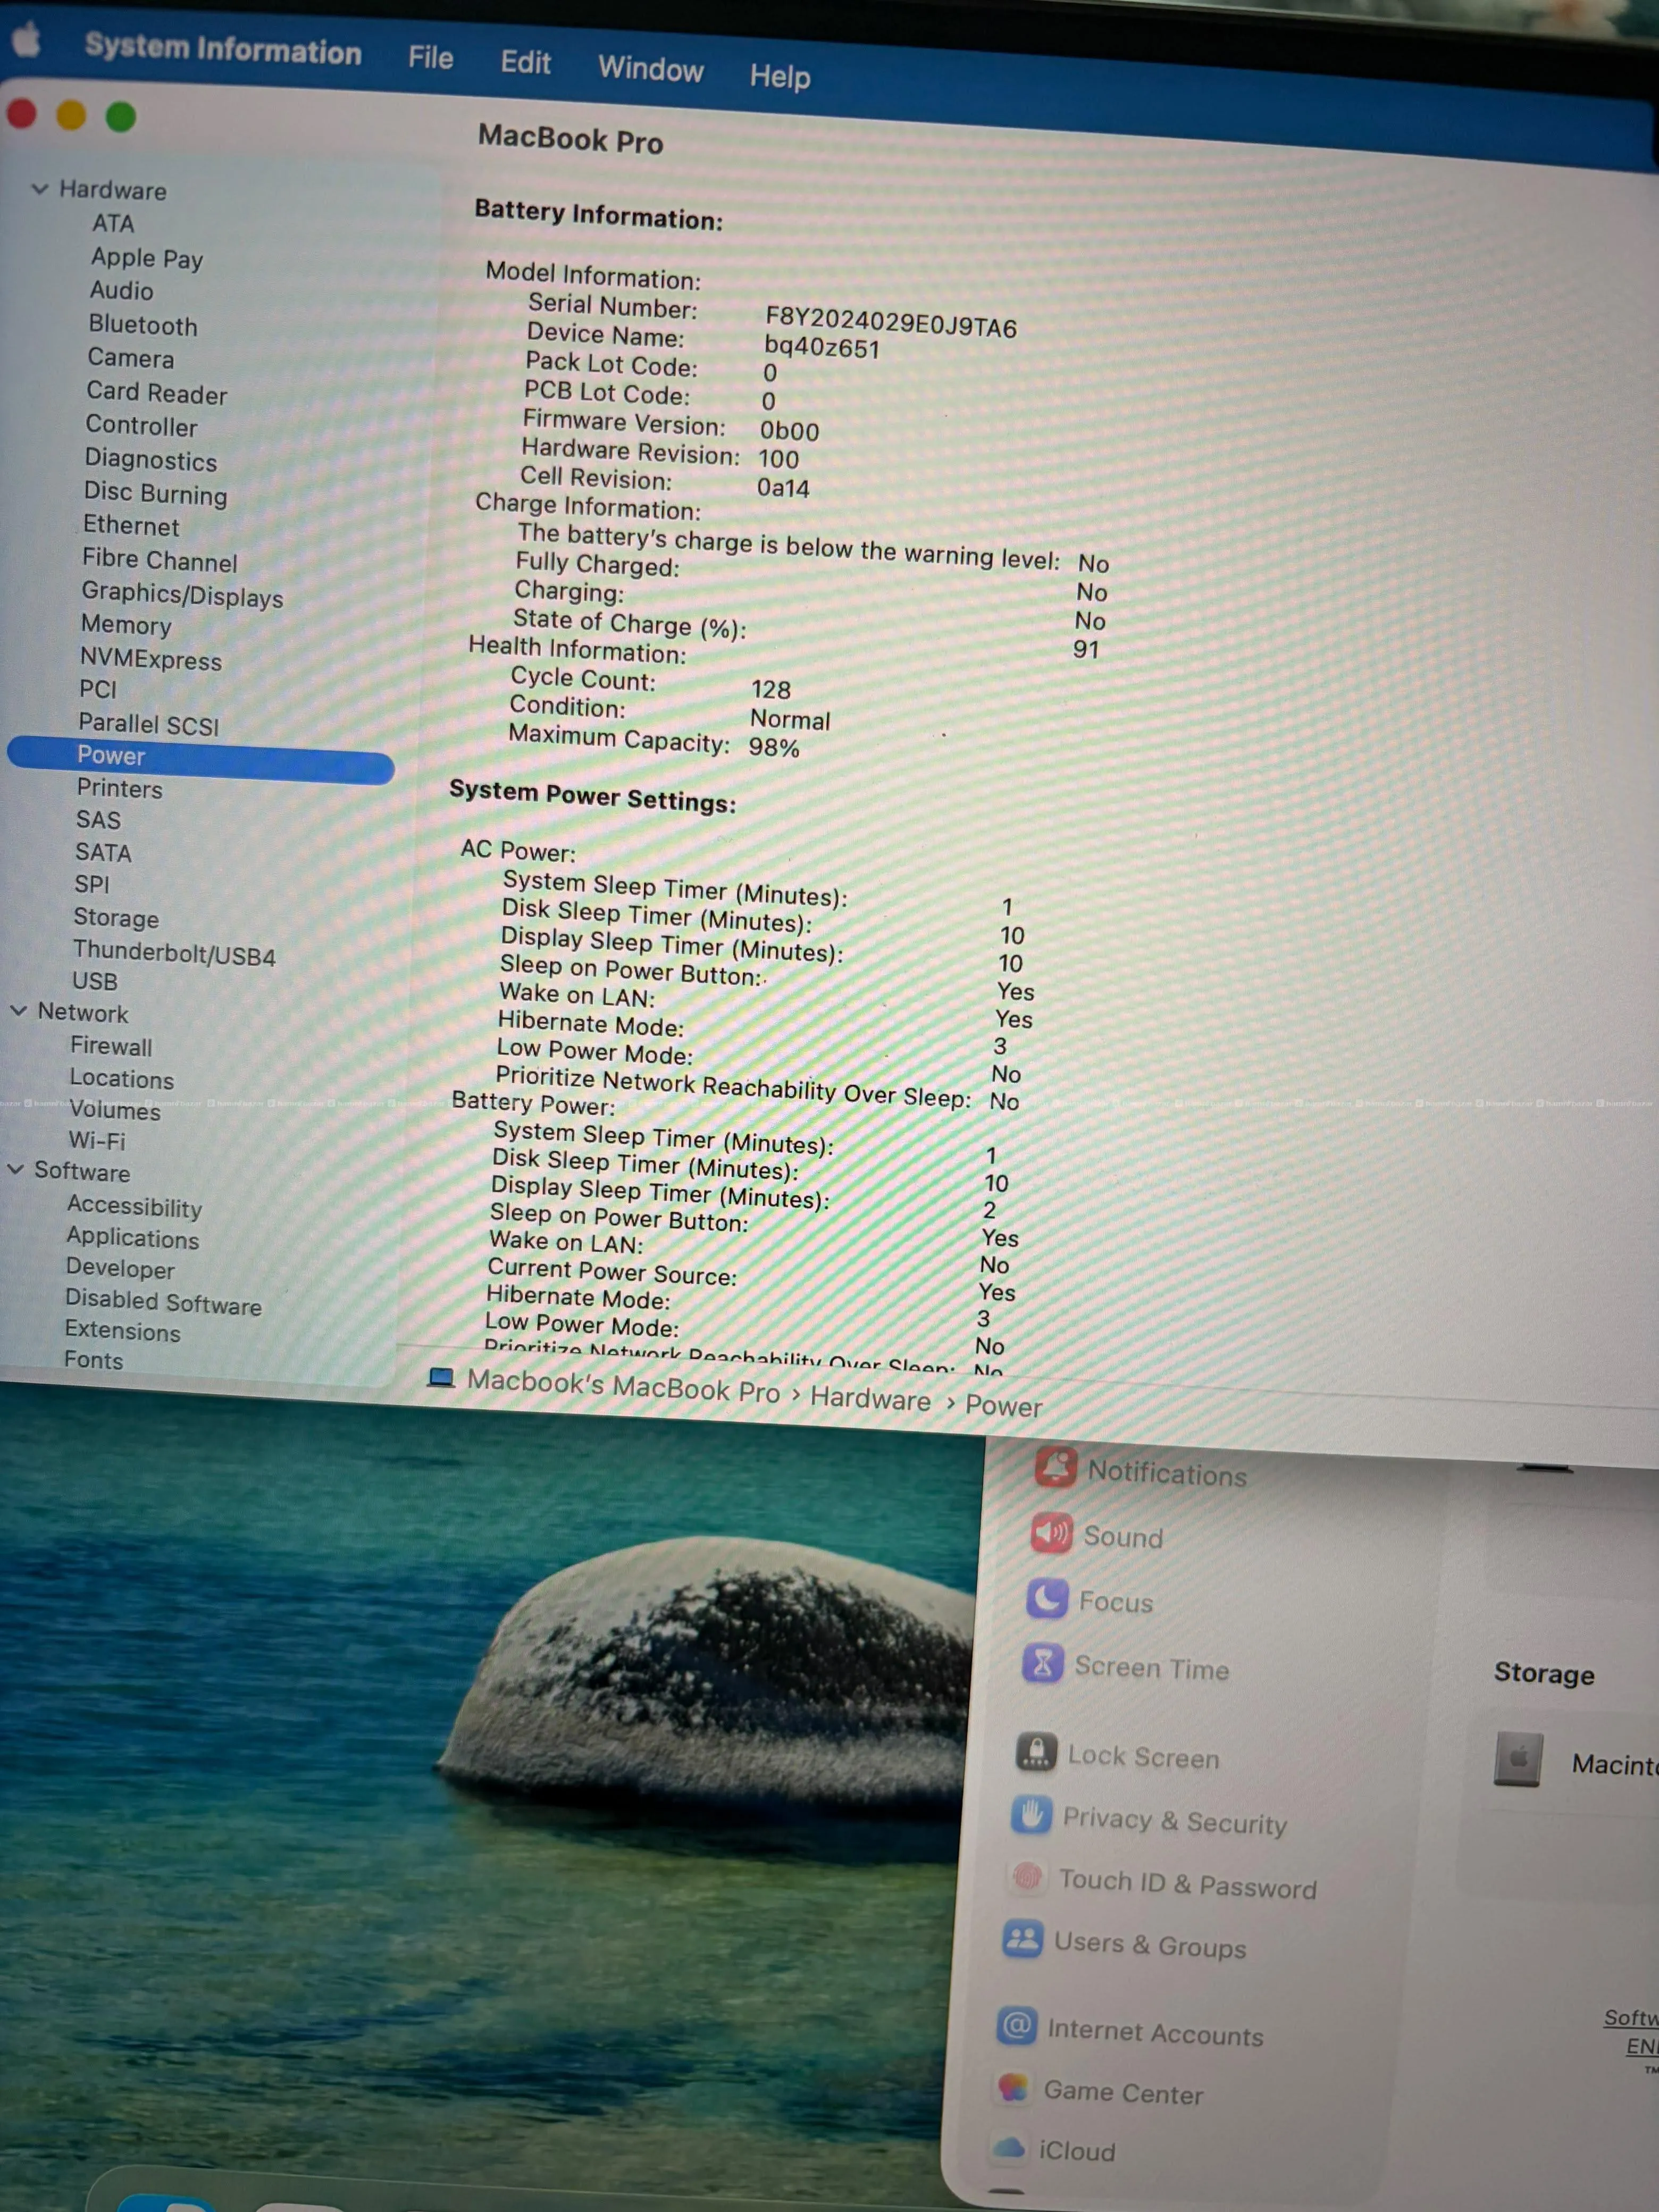Open the Help menu
Screen dimensions: 1659x2212
click(780, 76)
